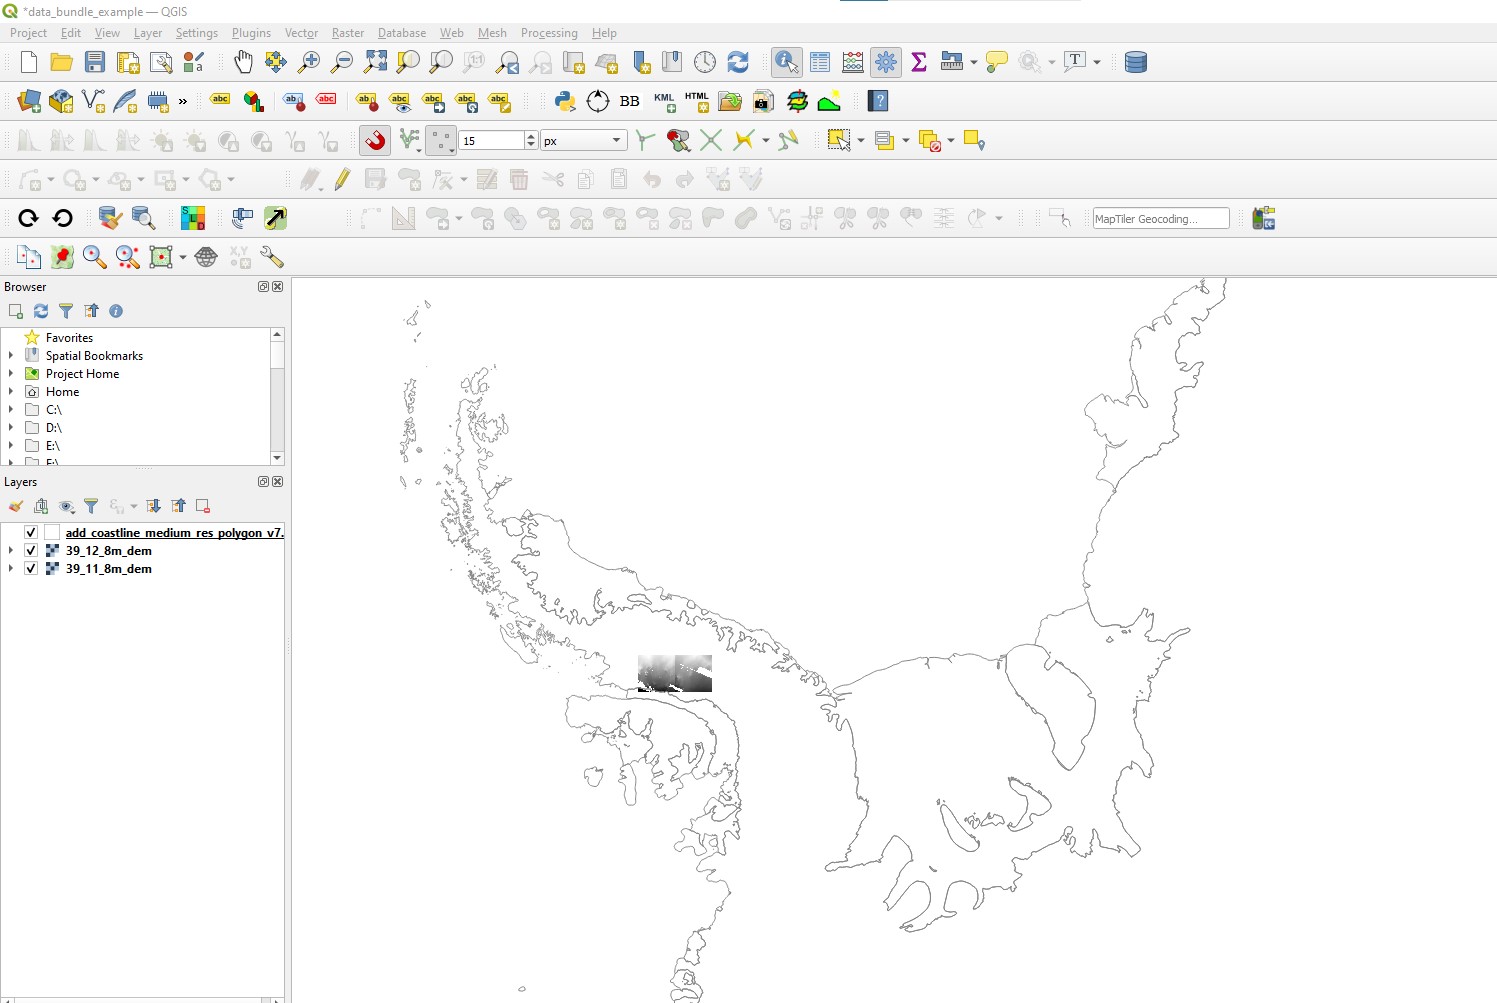Click the KML tools icon
Viewport: 1497px width, 1003px height.
(x=664, y=101)
